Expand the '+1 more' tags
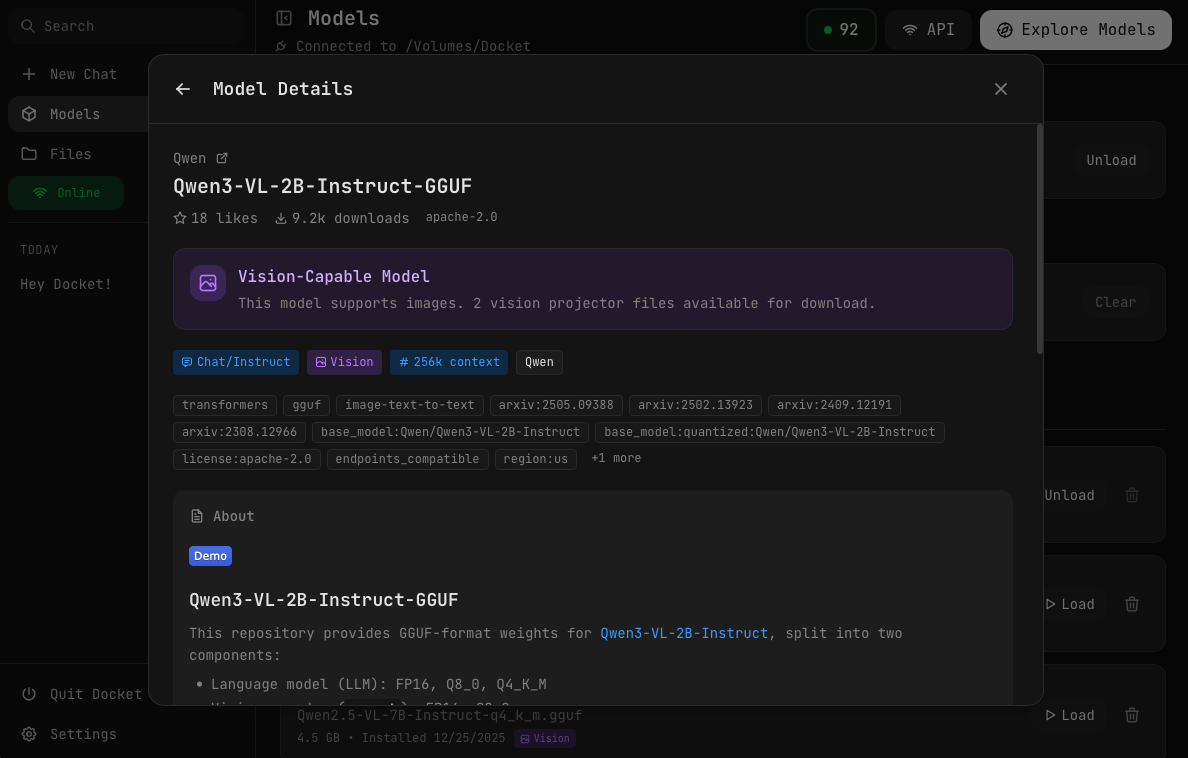This screenshot has height=758, width=1188. pyautogui.click(x=616, y=458)
